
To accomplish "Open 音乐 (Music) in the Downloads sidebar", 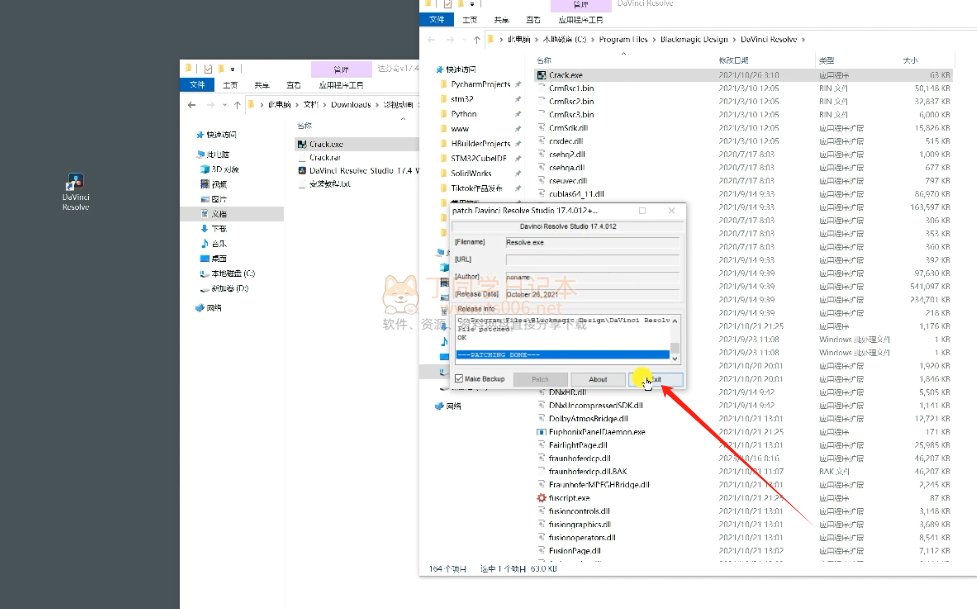I will click(219, 244).
